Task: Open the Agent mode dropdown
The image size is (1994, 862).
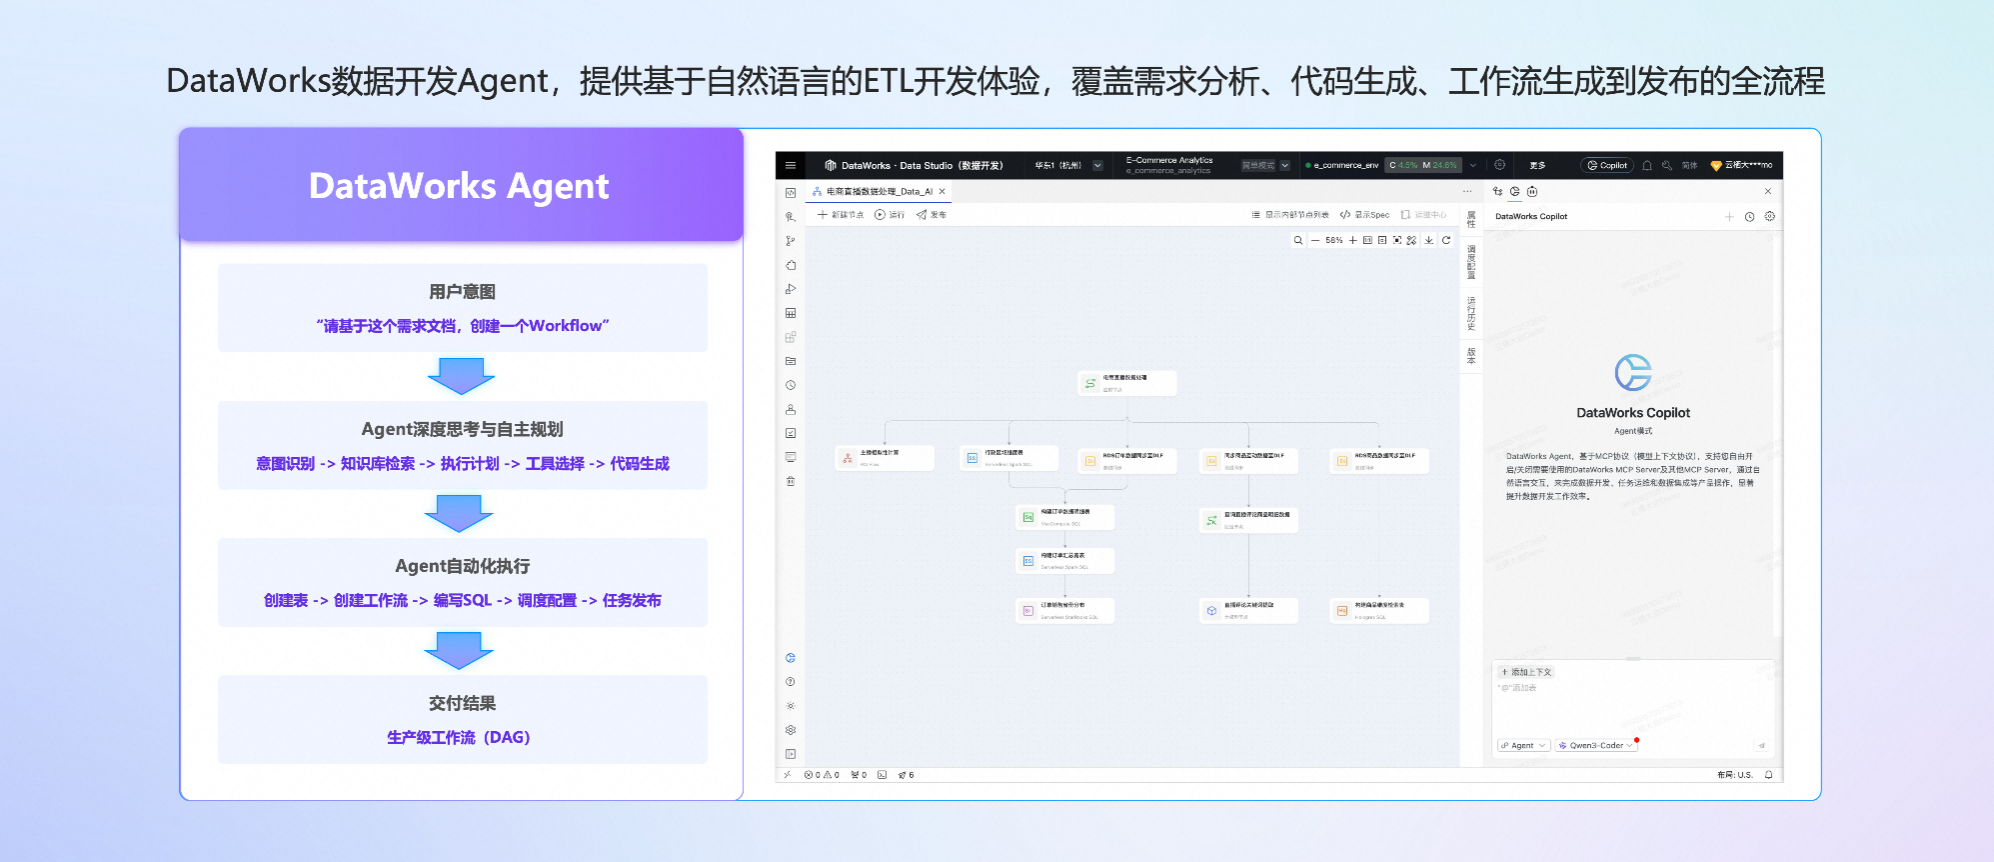Action: tap(1524, 745)
